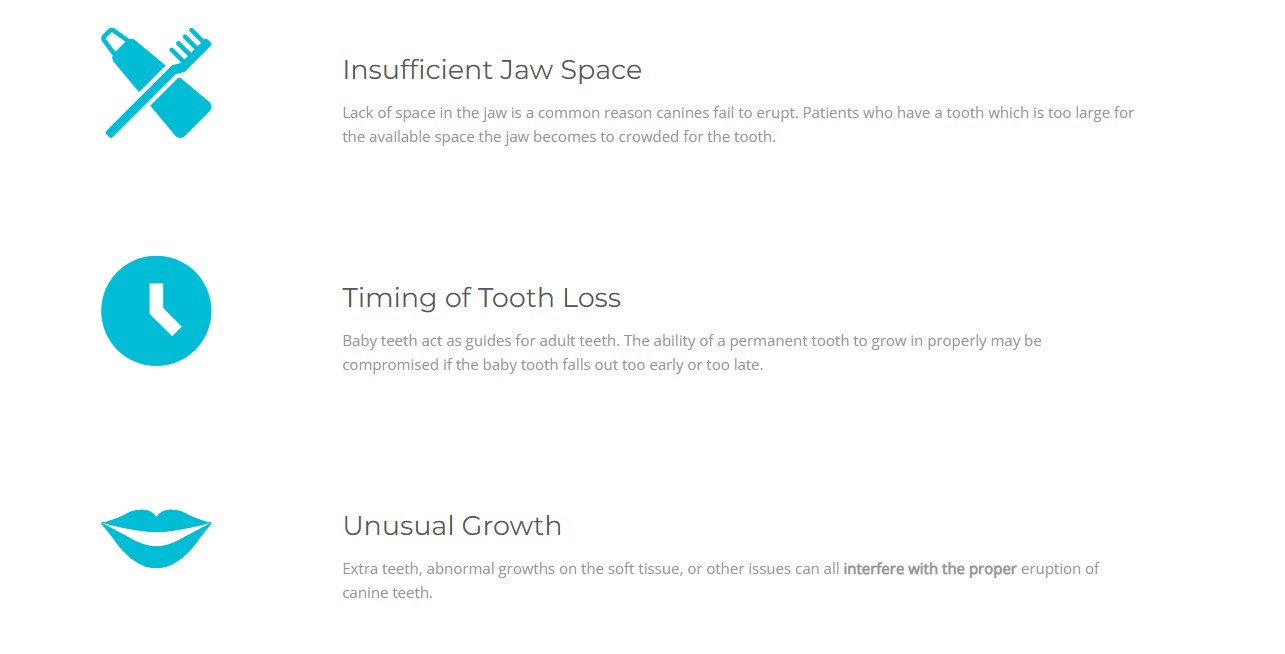
Task: Click the toothbrush bristles in the icon
Action: [192, 44]
